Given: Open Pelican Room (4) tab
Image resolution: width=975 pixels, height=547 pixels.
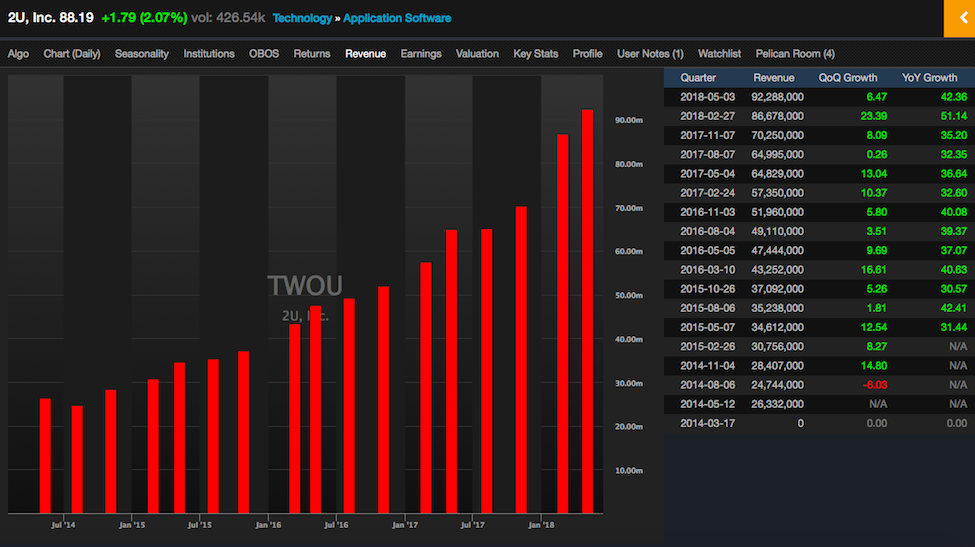Looking at the screenshot, I should [x=795, y=54].
